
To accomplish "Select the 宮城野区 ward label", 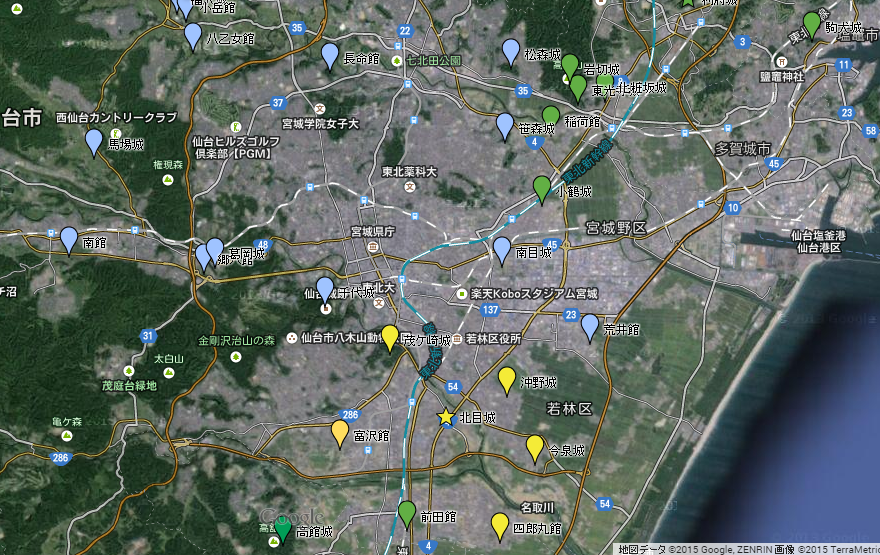I will click(x=616, y=228).
